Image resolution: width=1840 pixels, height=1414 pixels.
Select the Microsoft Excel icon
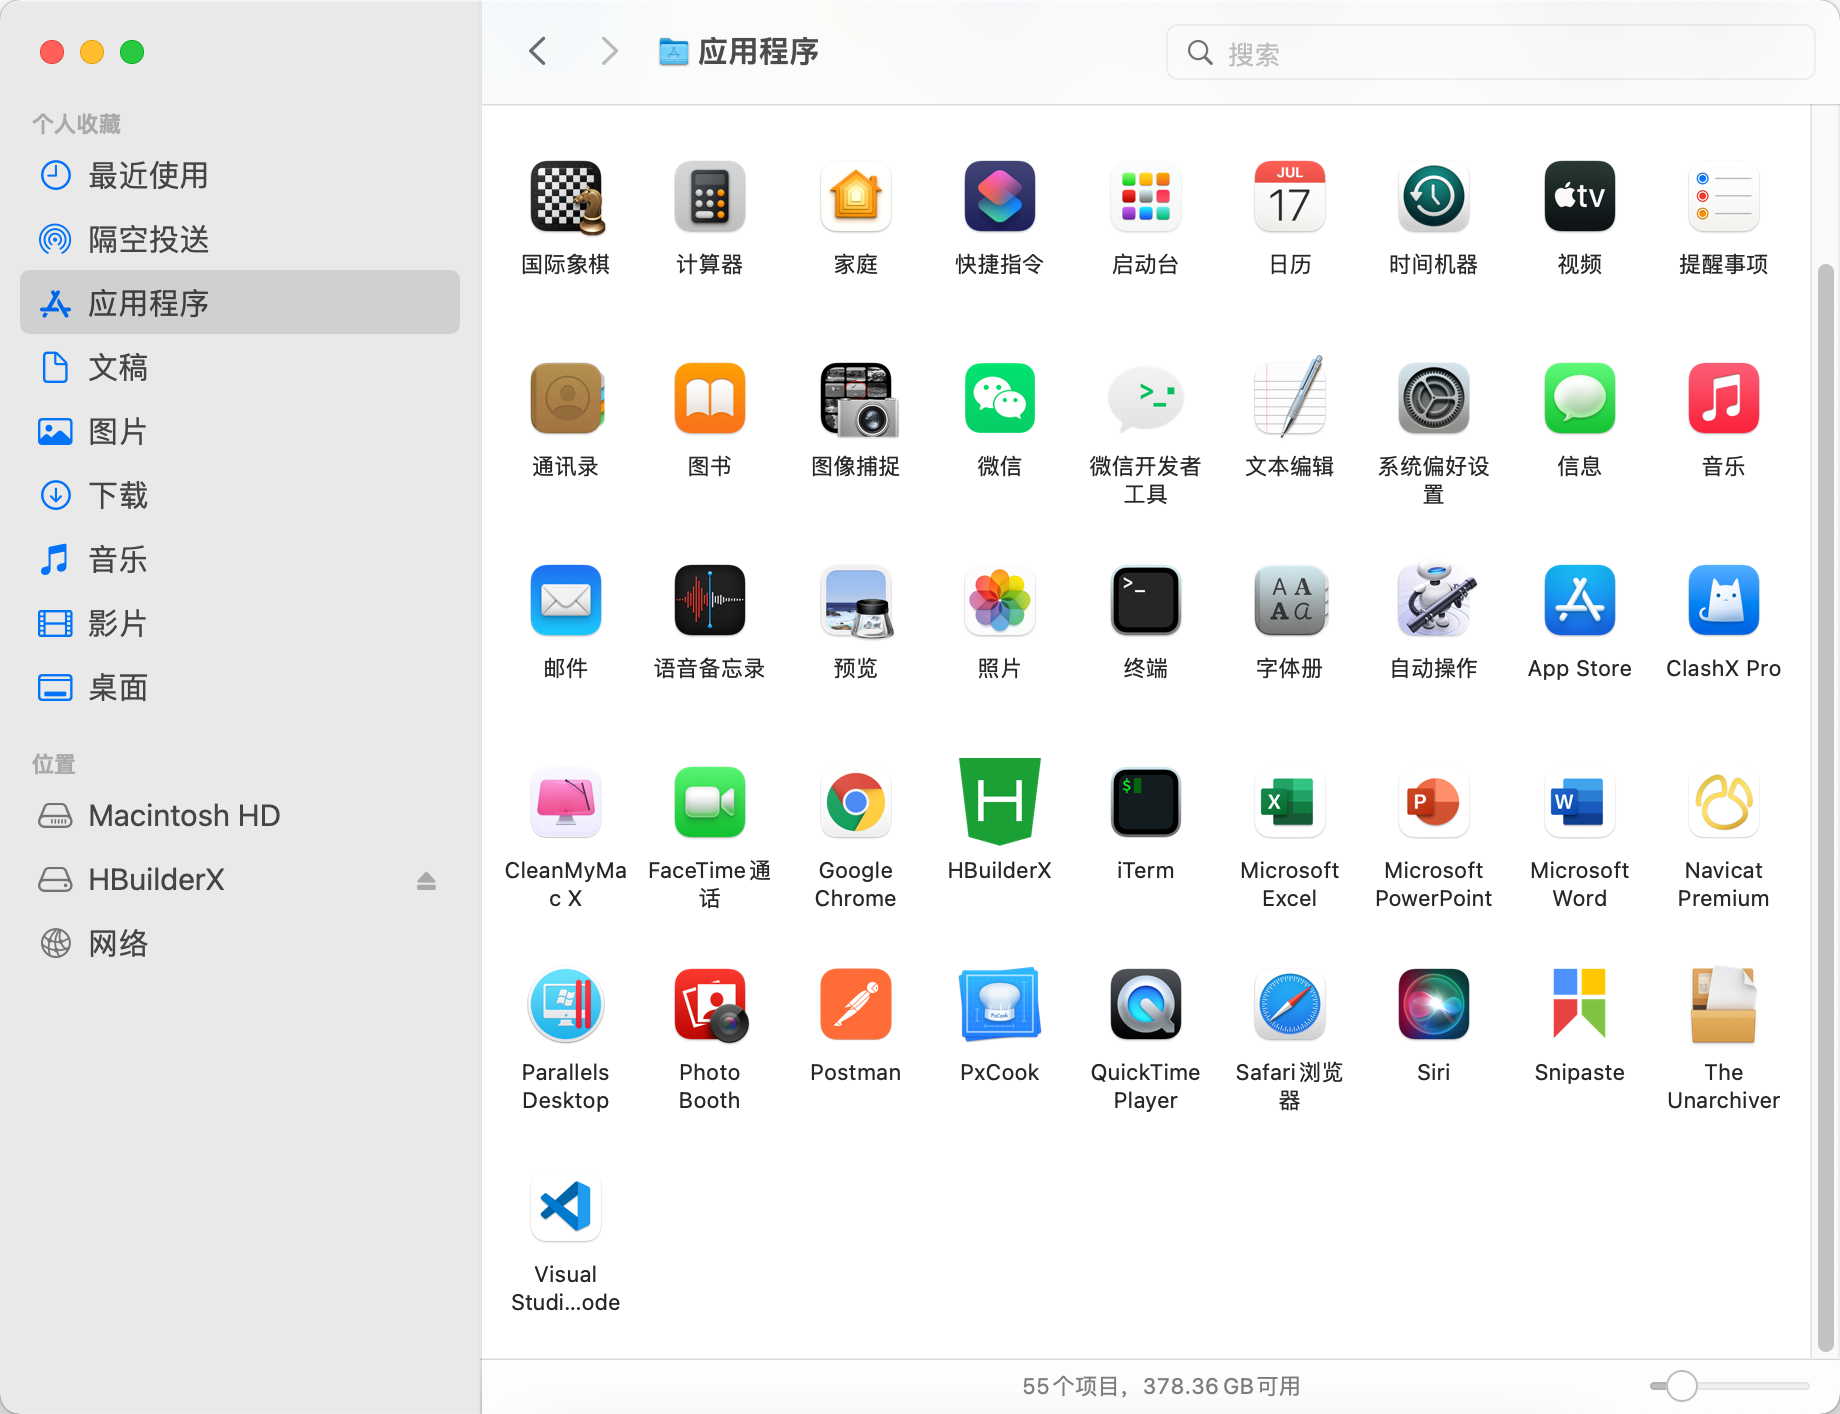click(1290, 803)
